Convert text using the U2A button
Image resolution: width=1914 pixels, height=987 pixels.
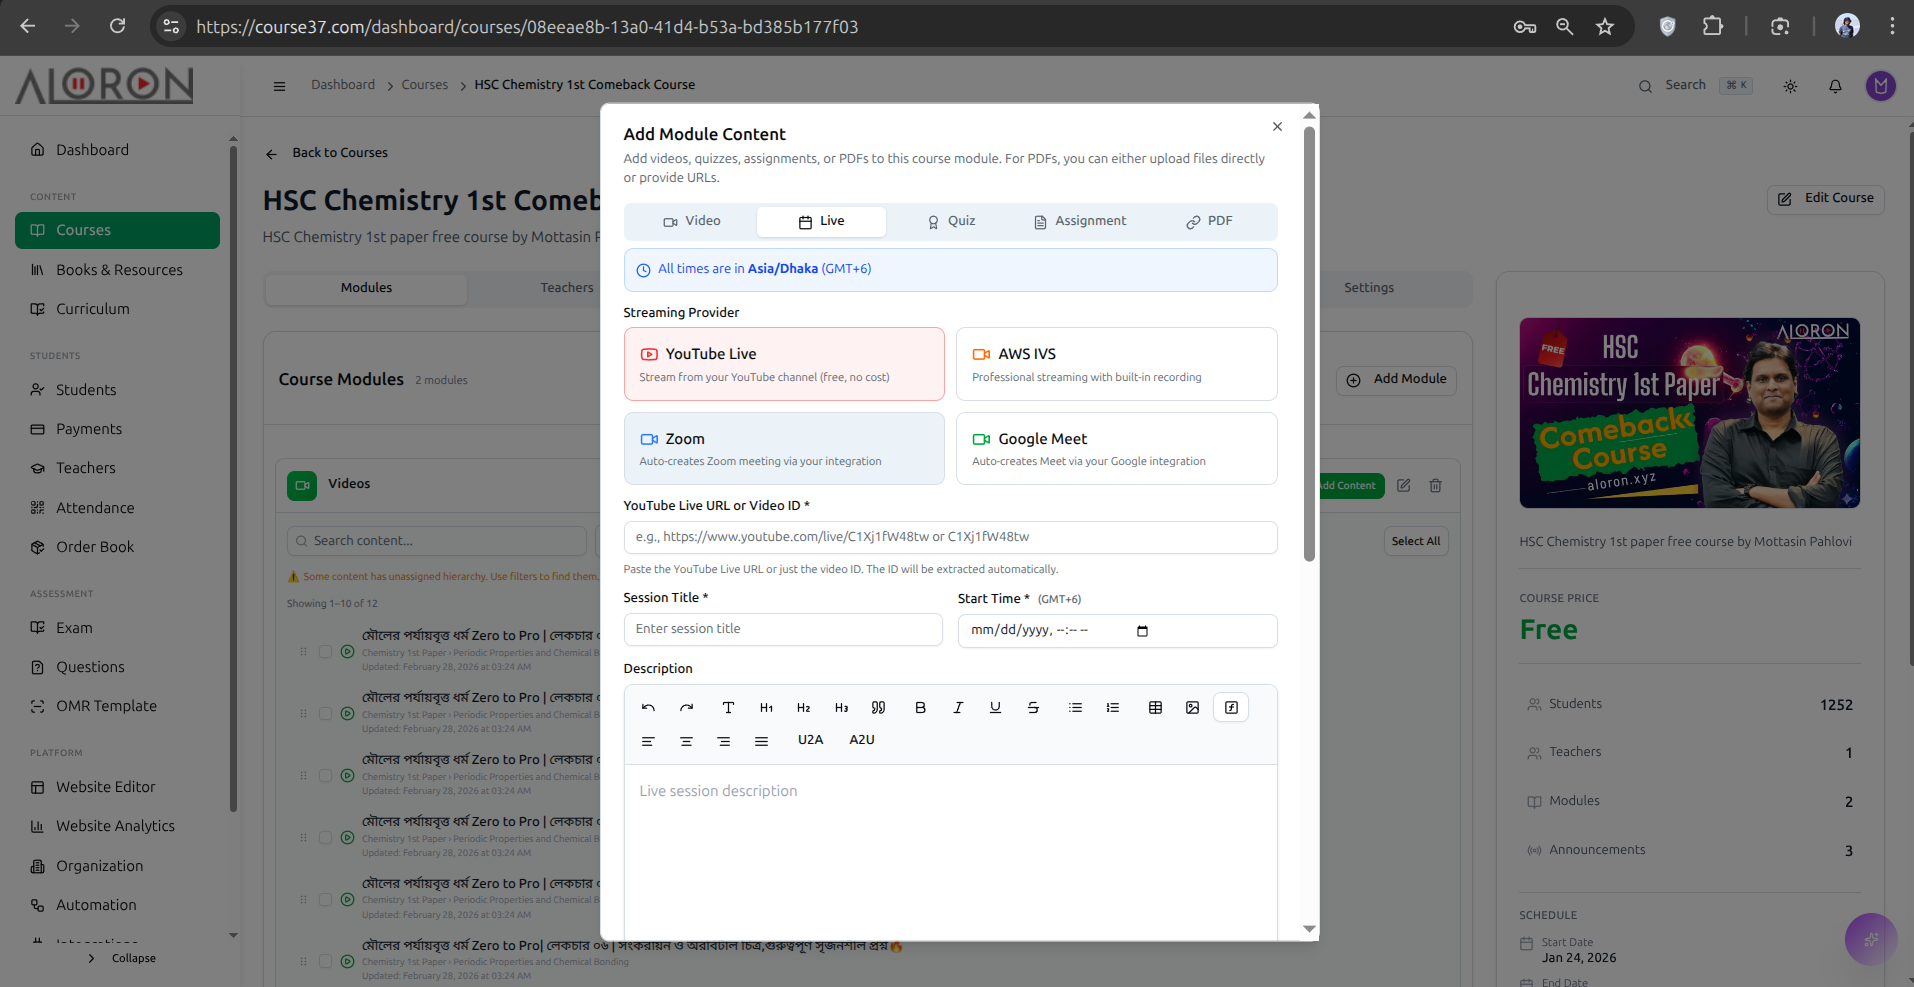[x=811, y=740]
